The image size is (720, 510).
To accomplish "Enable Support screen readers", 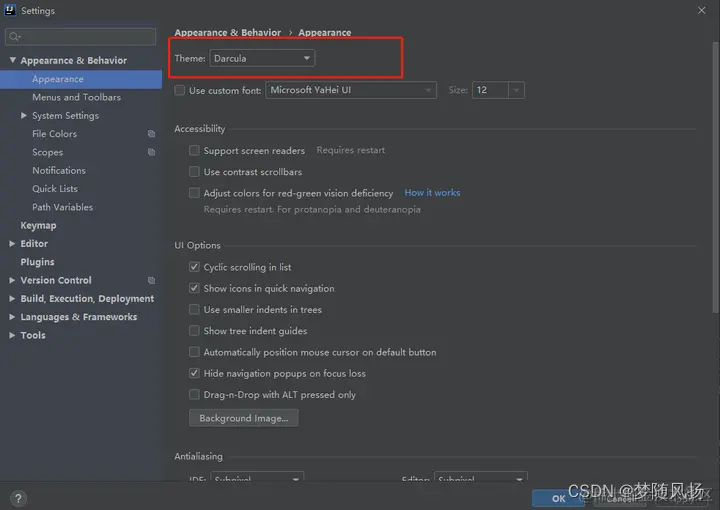I will tap(194, 150).
